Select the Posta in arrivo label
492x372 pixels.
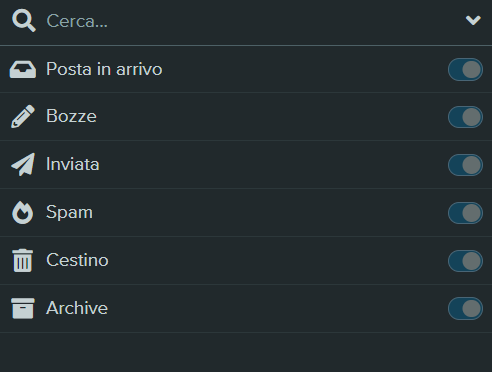[104, 69]
